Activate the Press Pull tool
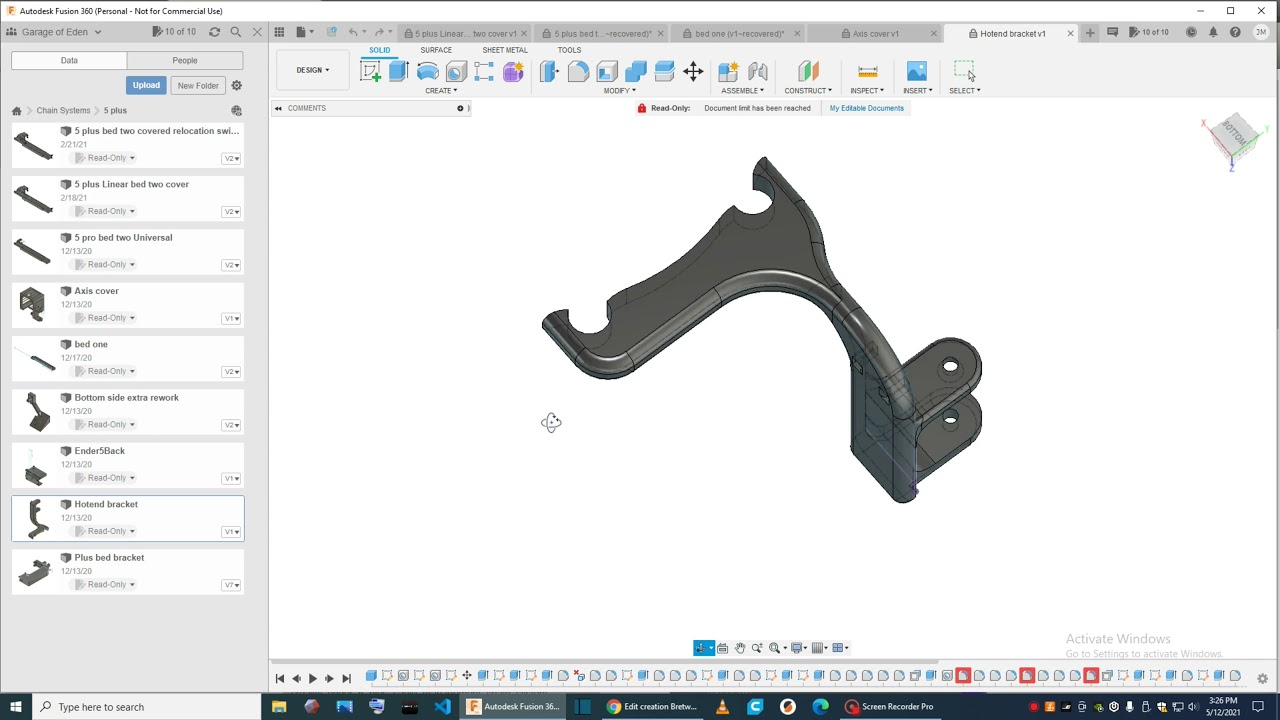1280x720 pixels. click(x=549, y=71)
